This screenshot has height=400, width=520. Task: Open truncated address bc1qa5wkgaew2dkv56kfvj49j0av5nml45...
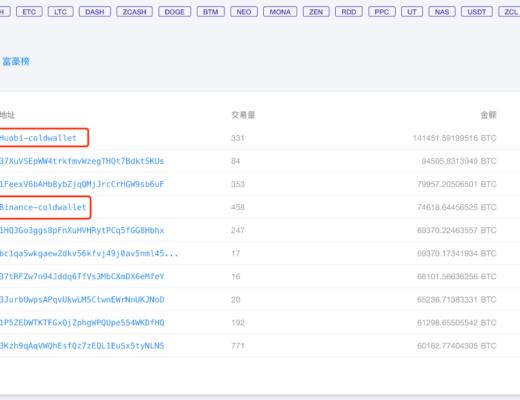click(89, 253)
